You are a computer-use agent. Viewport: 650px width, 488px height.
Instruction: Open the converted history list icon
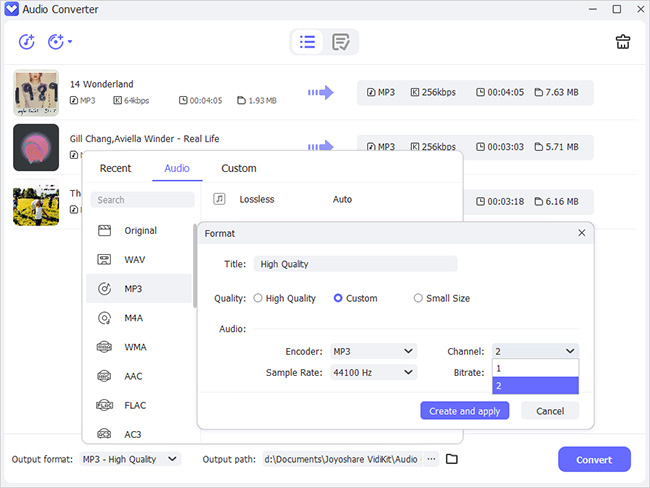click(341, 42)
